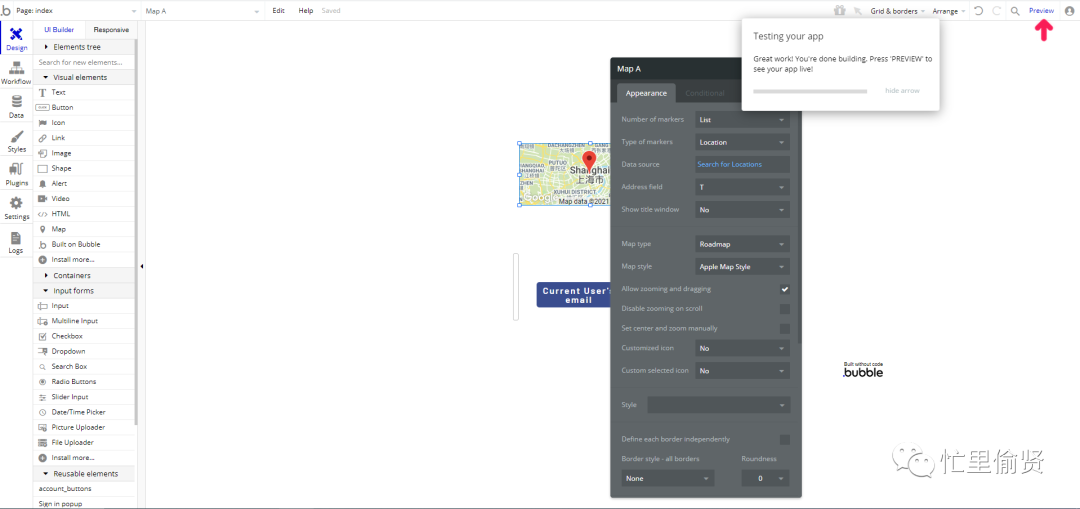Enable Disable zooming on scroll checkbox
This screenshot has width=1080, height=509.
[785, 309]
